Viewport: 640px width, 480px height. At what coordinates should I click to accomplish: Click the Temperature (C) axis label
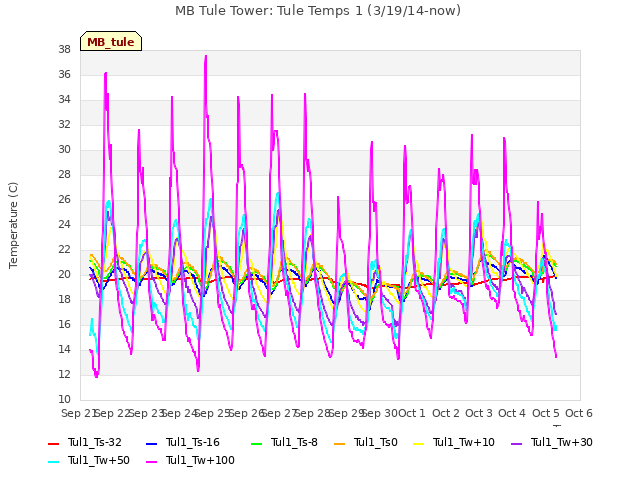[x=13, y=225]
